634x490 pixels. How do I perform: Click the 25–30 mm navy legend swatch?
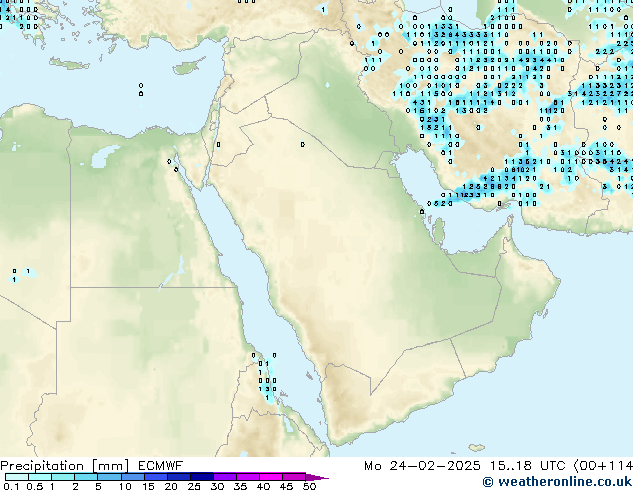(x=202, y=477)
